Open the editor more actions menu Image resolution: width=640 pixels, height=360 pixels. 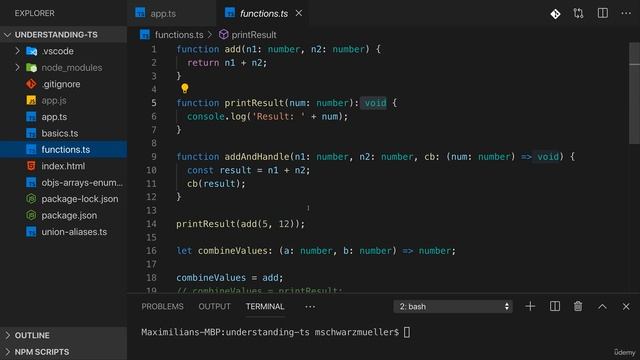[626, 13]
